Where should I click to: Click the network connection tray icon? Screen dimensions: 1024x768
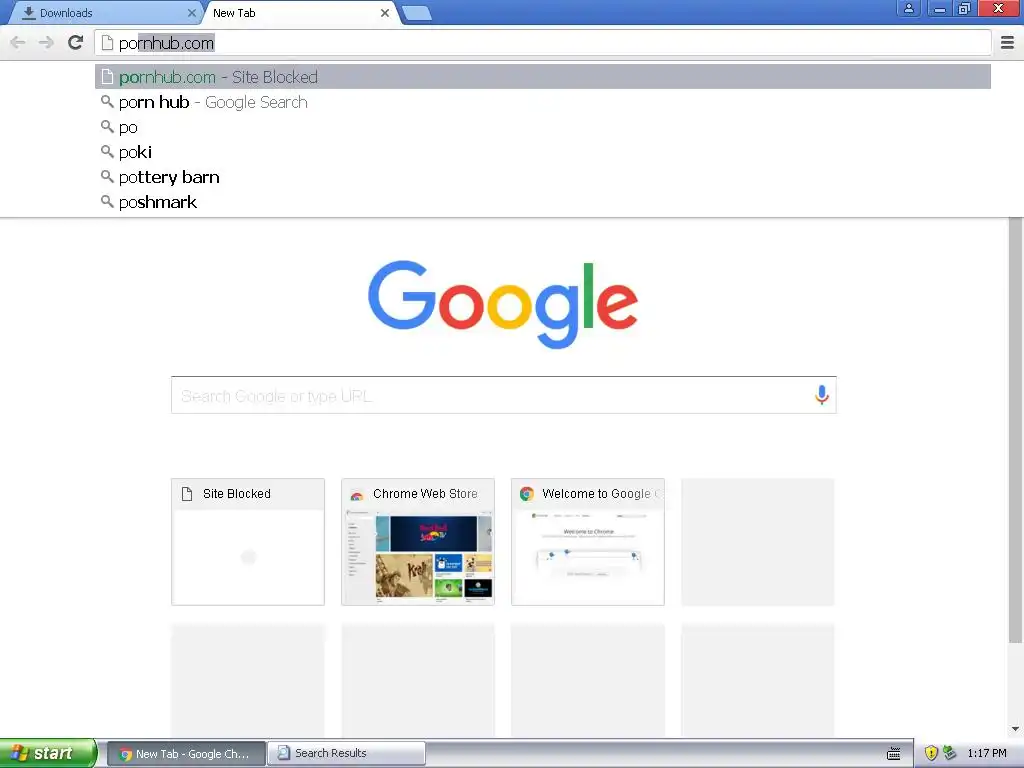950,754
